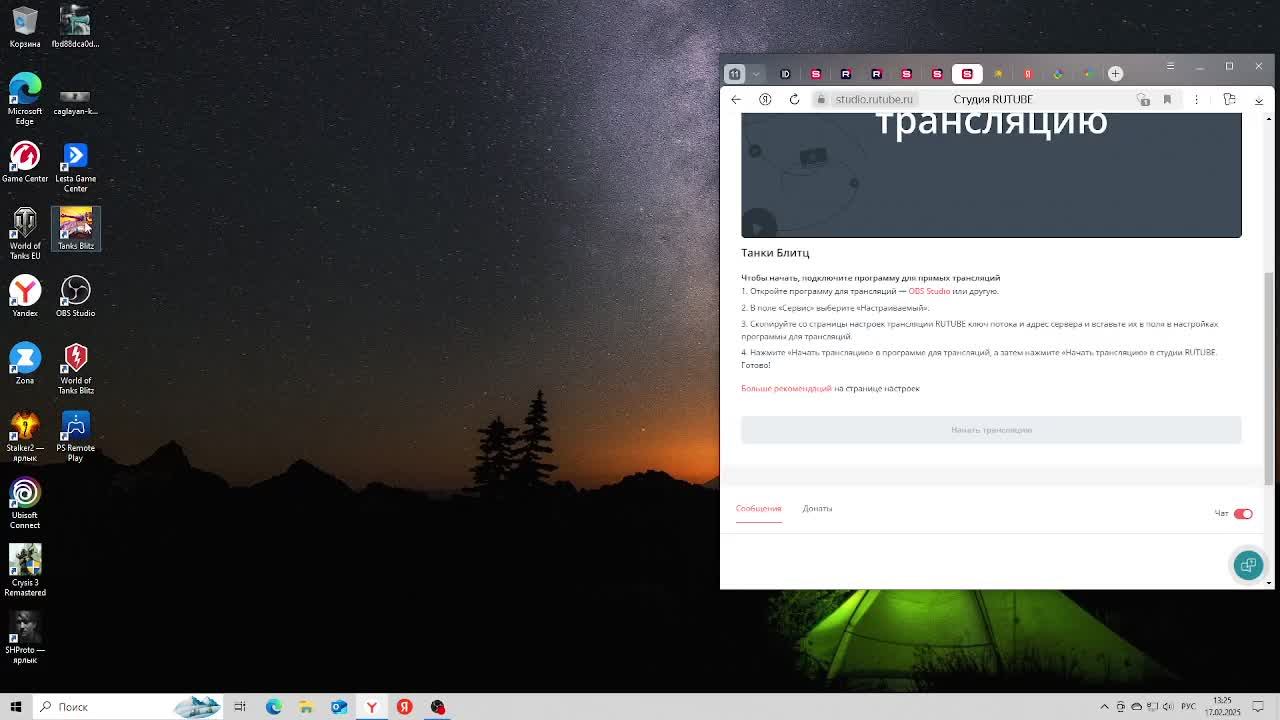Open Lesta Game Center desktop shortcut

coord(75,167)
